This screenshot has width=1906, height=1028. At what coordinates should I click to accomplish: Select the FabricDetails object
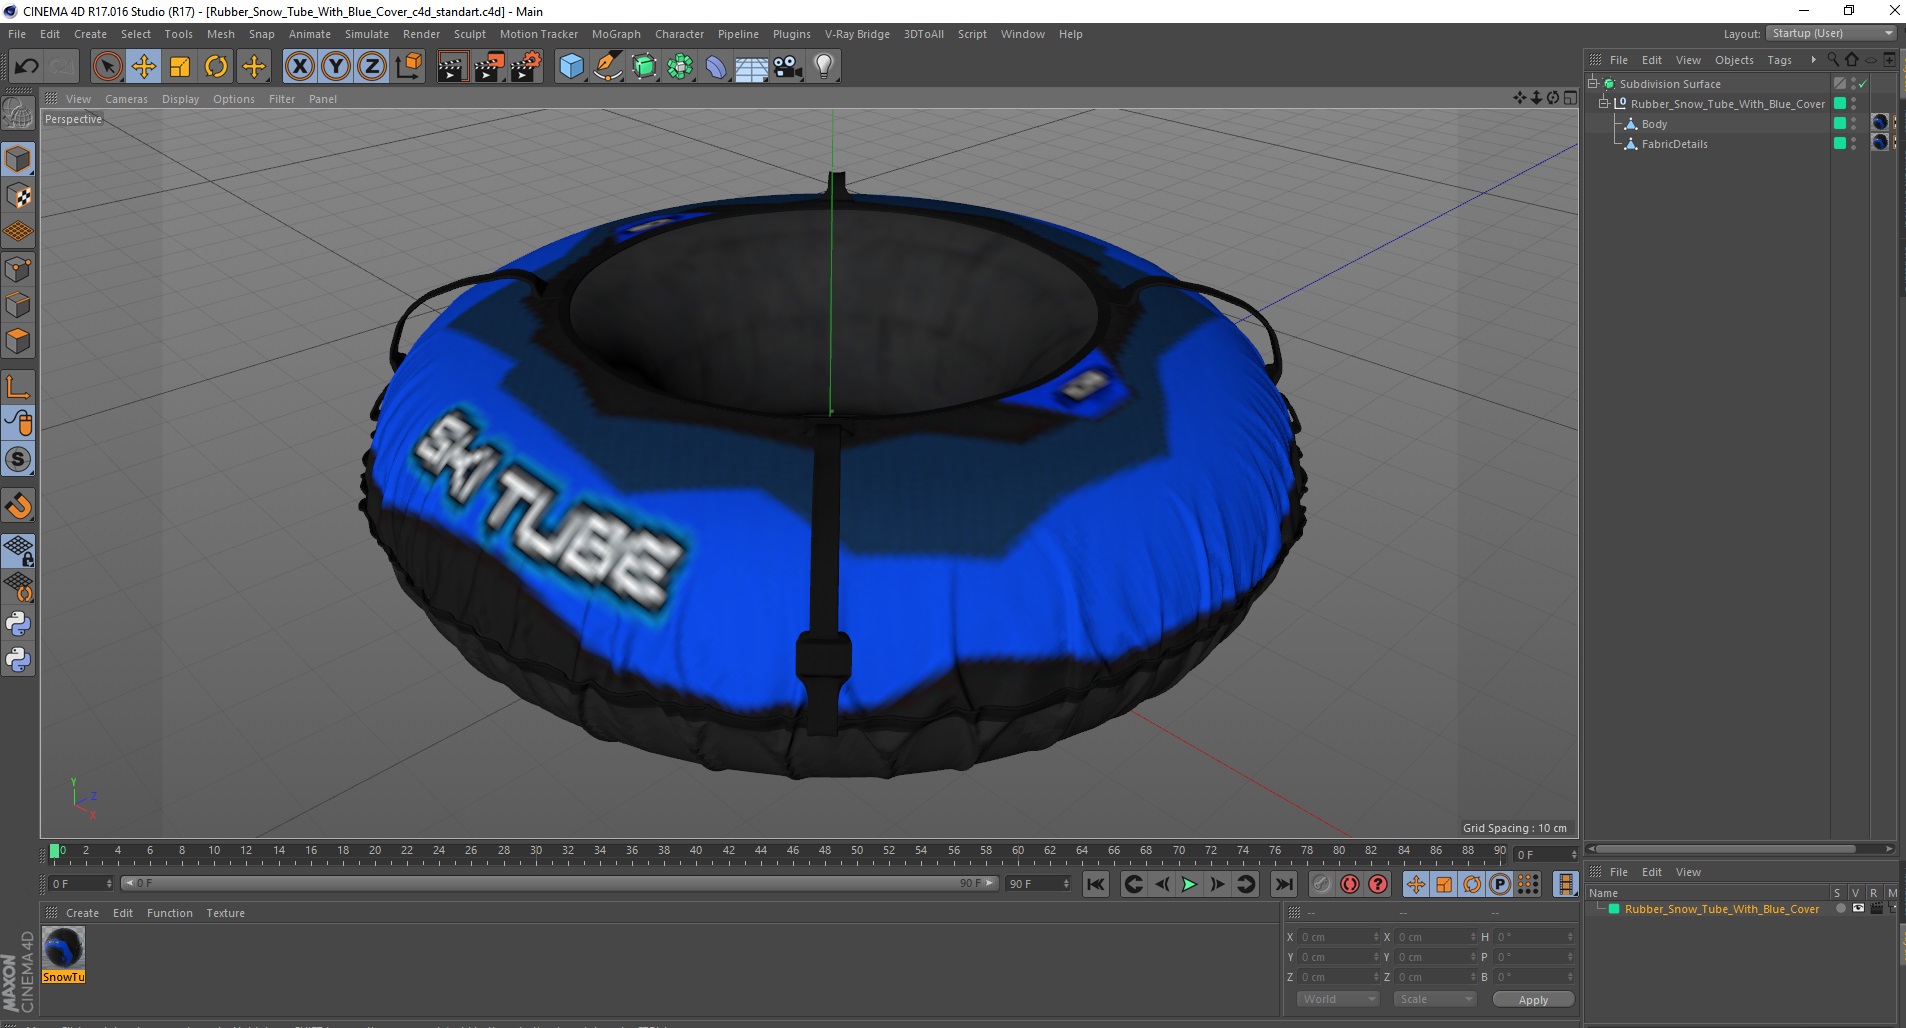(x=1674, y=144)
